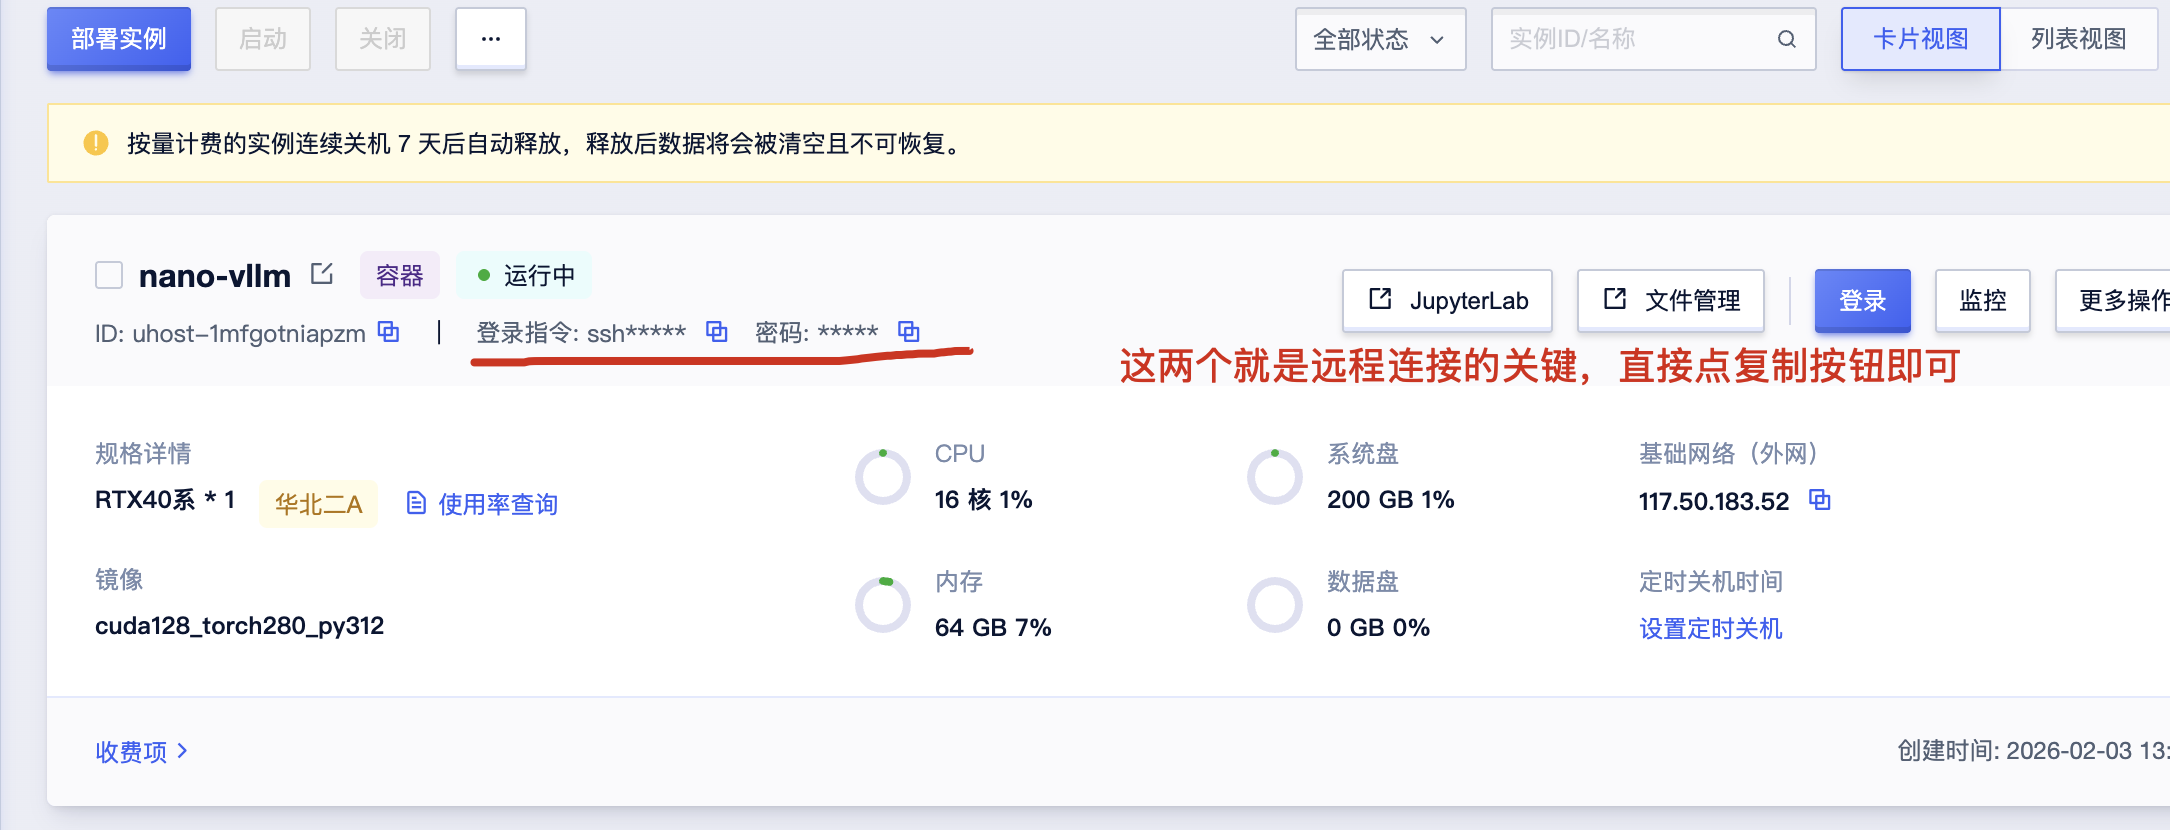Image resolution: width=2170 pixels, height=830 pixels.
Task: Click the memory usage ring indicator
Action: (x=883, y=604)
